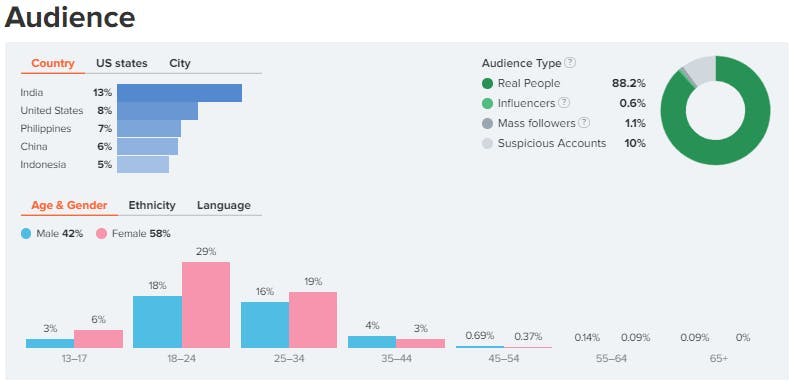
Task: Click the United States 8% bar
Action: 157,111
